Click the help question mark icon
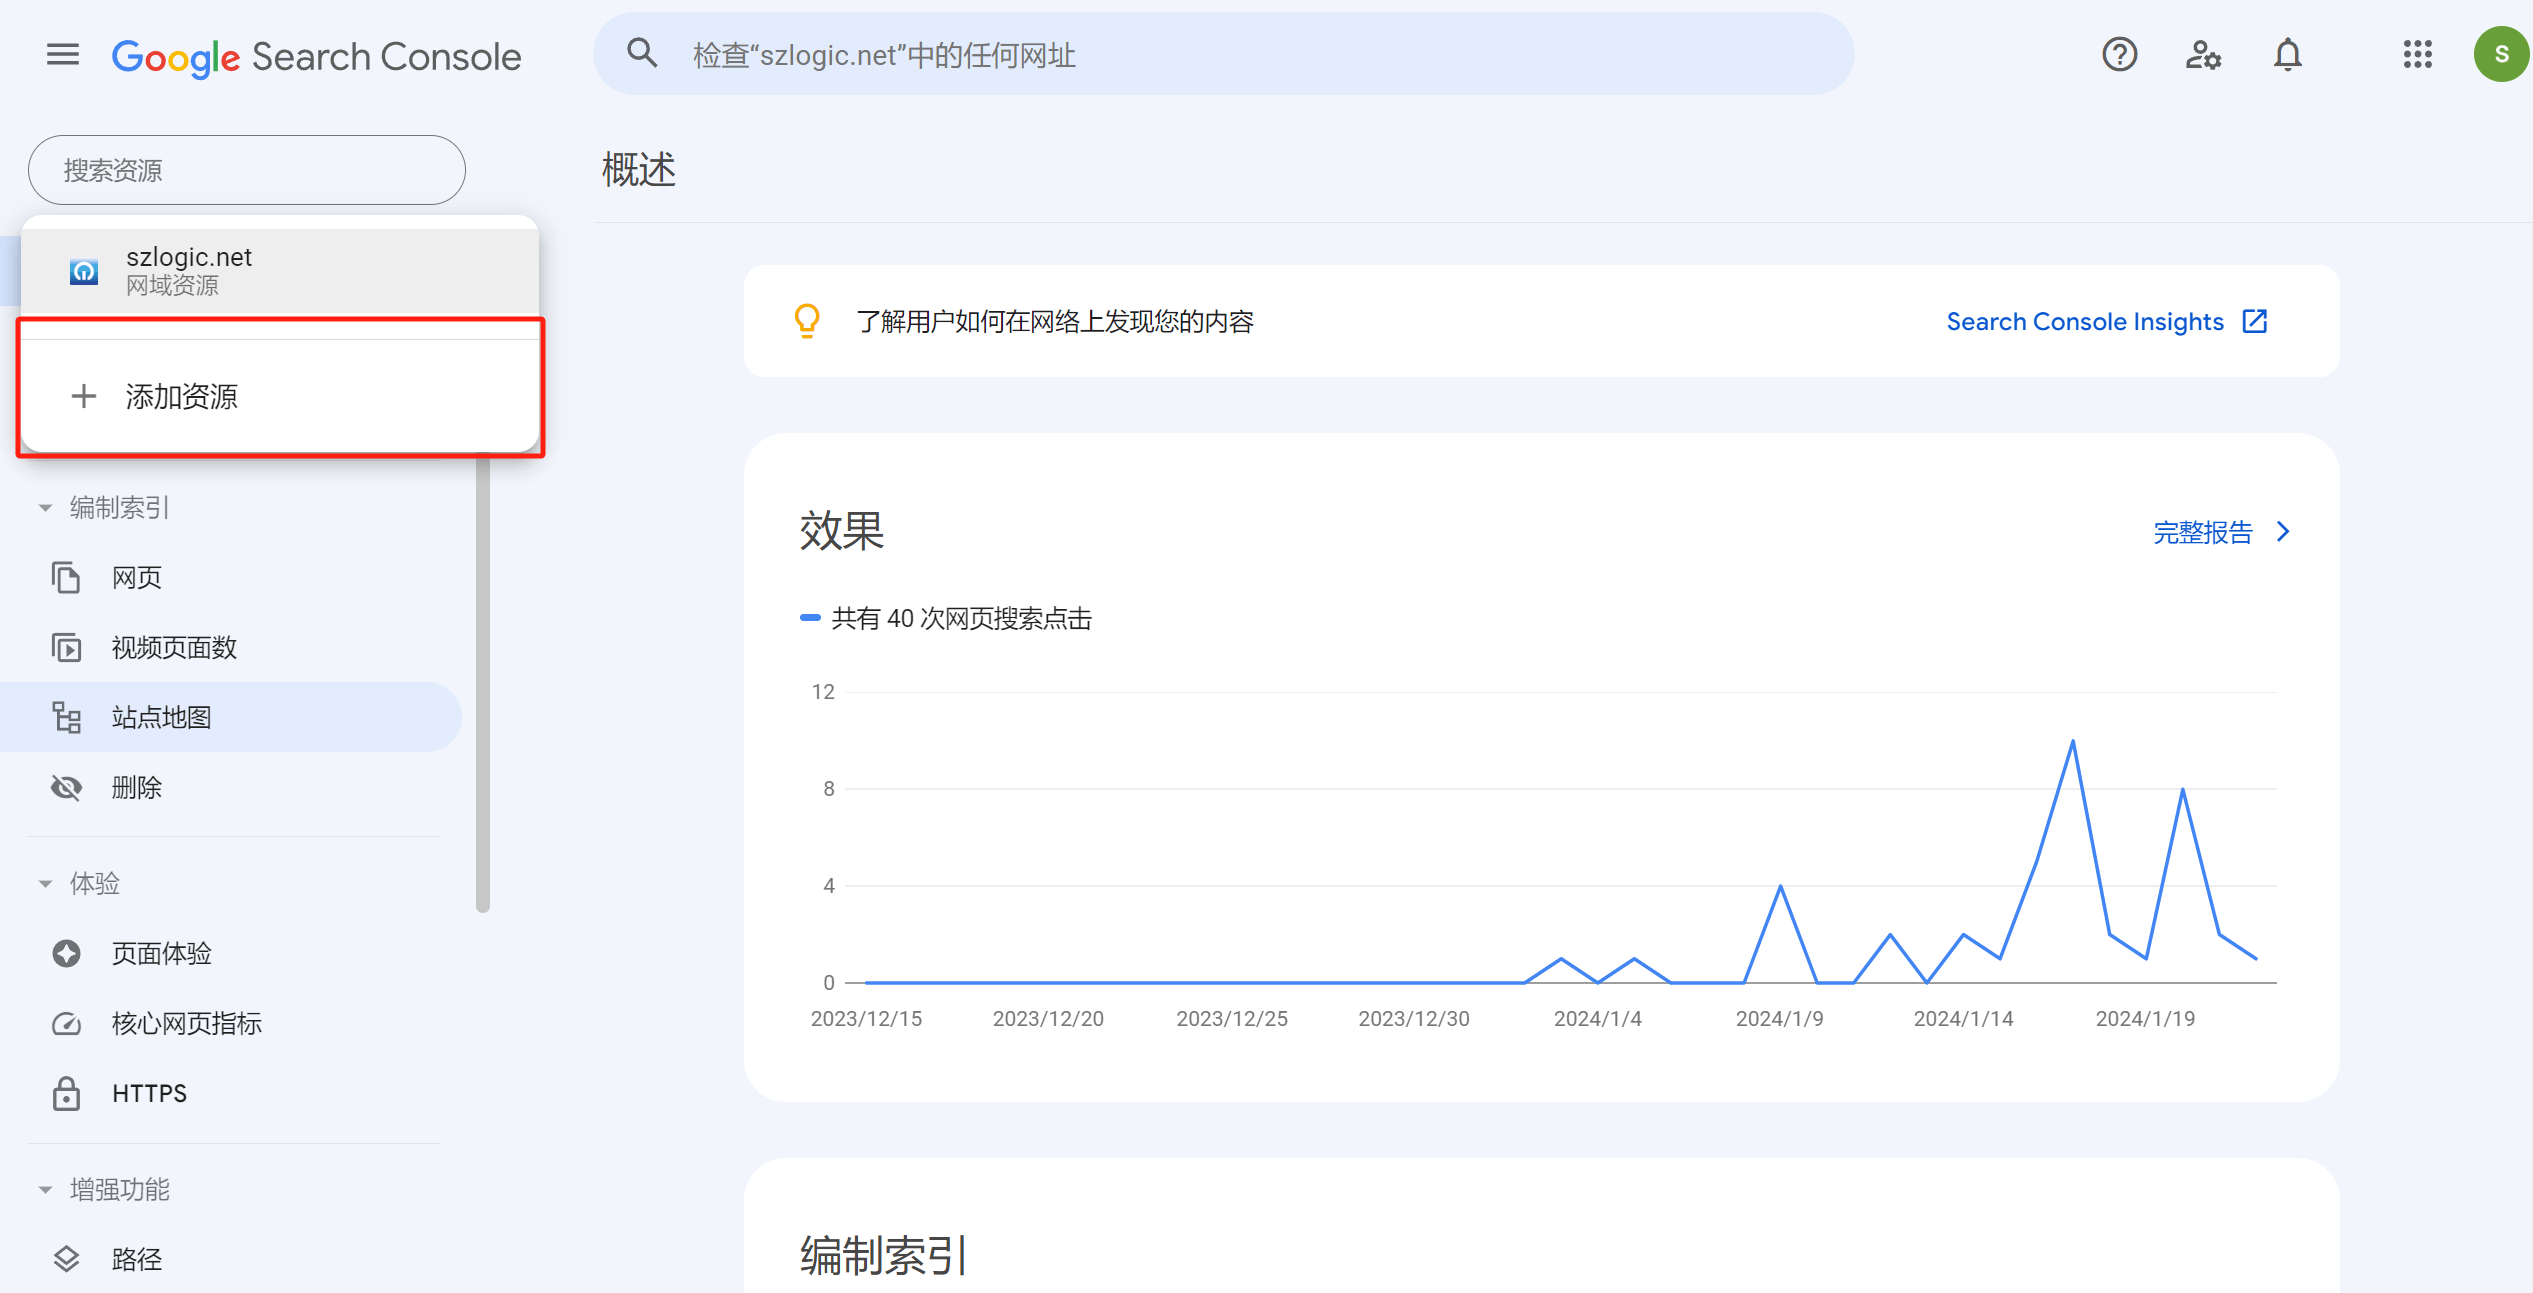The width and height of the screenshot is (2533, 1293). tap(2119, 55)
